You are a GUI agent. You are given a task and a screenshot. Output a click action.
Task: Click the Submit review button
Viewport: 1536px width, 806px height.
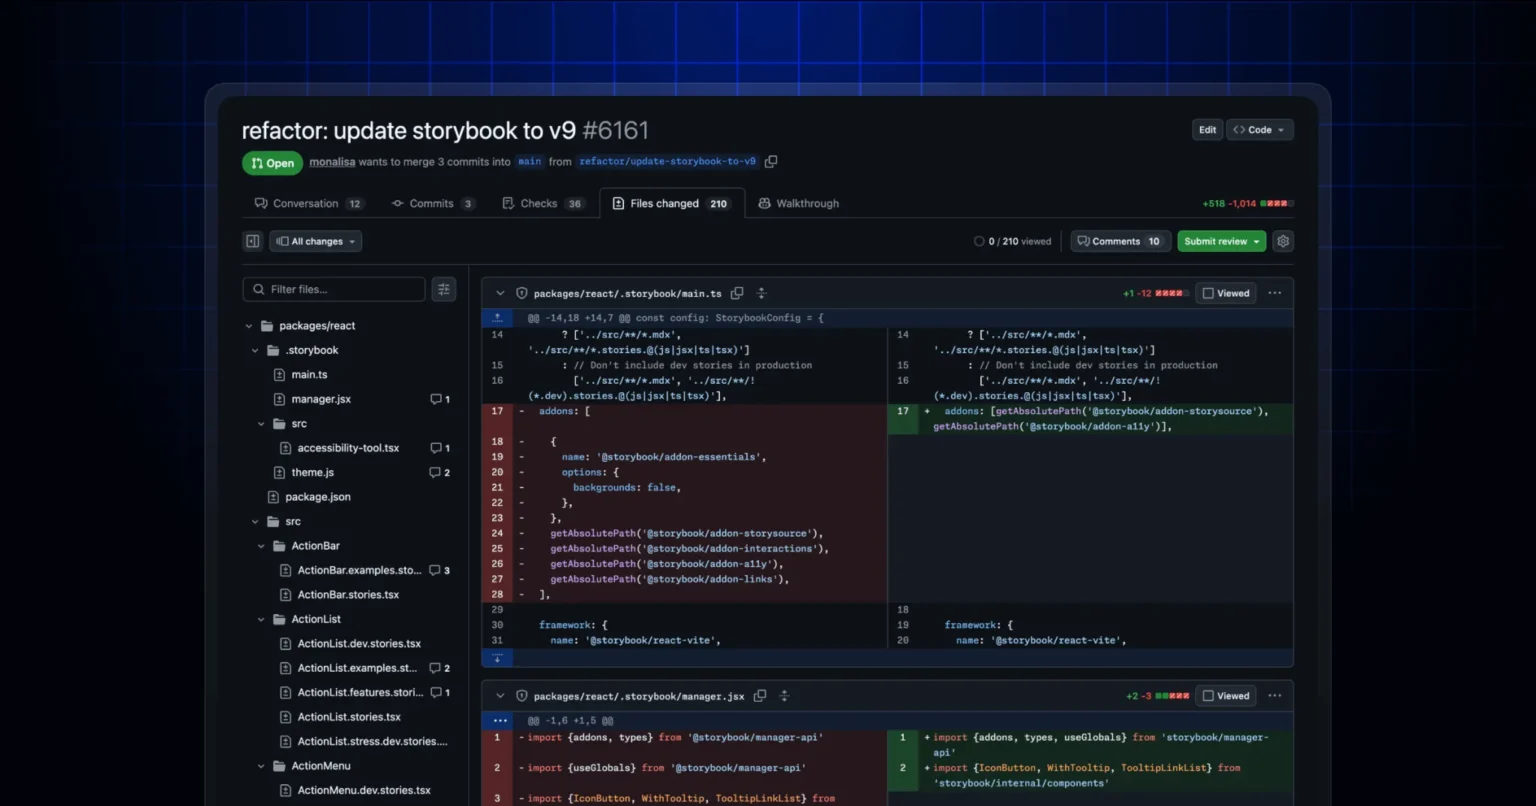[x=1215, y=240]
